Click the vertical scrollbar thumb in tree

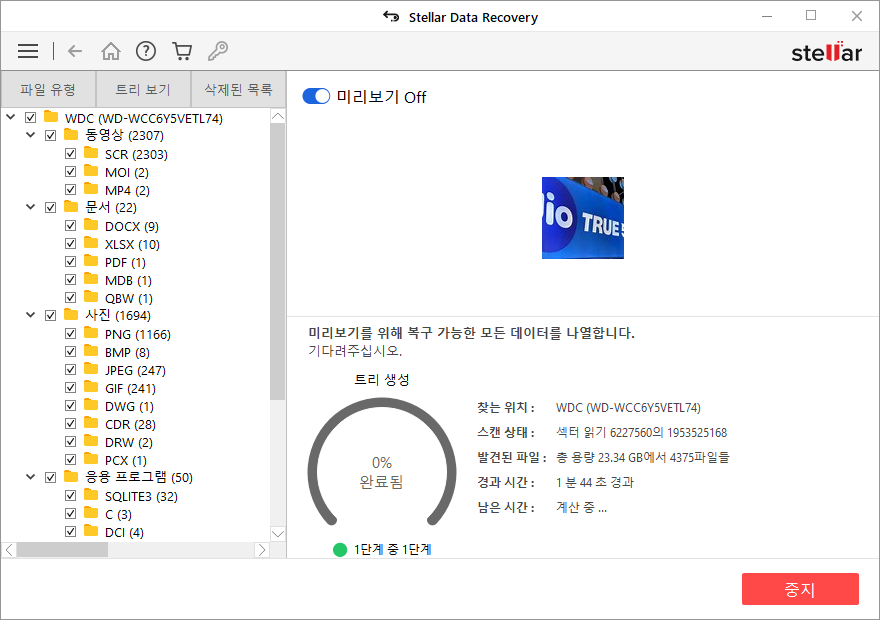278,261
